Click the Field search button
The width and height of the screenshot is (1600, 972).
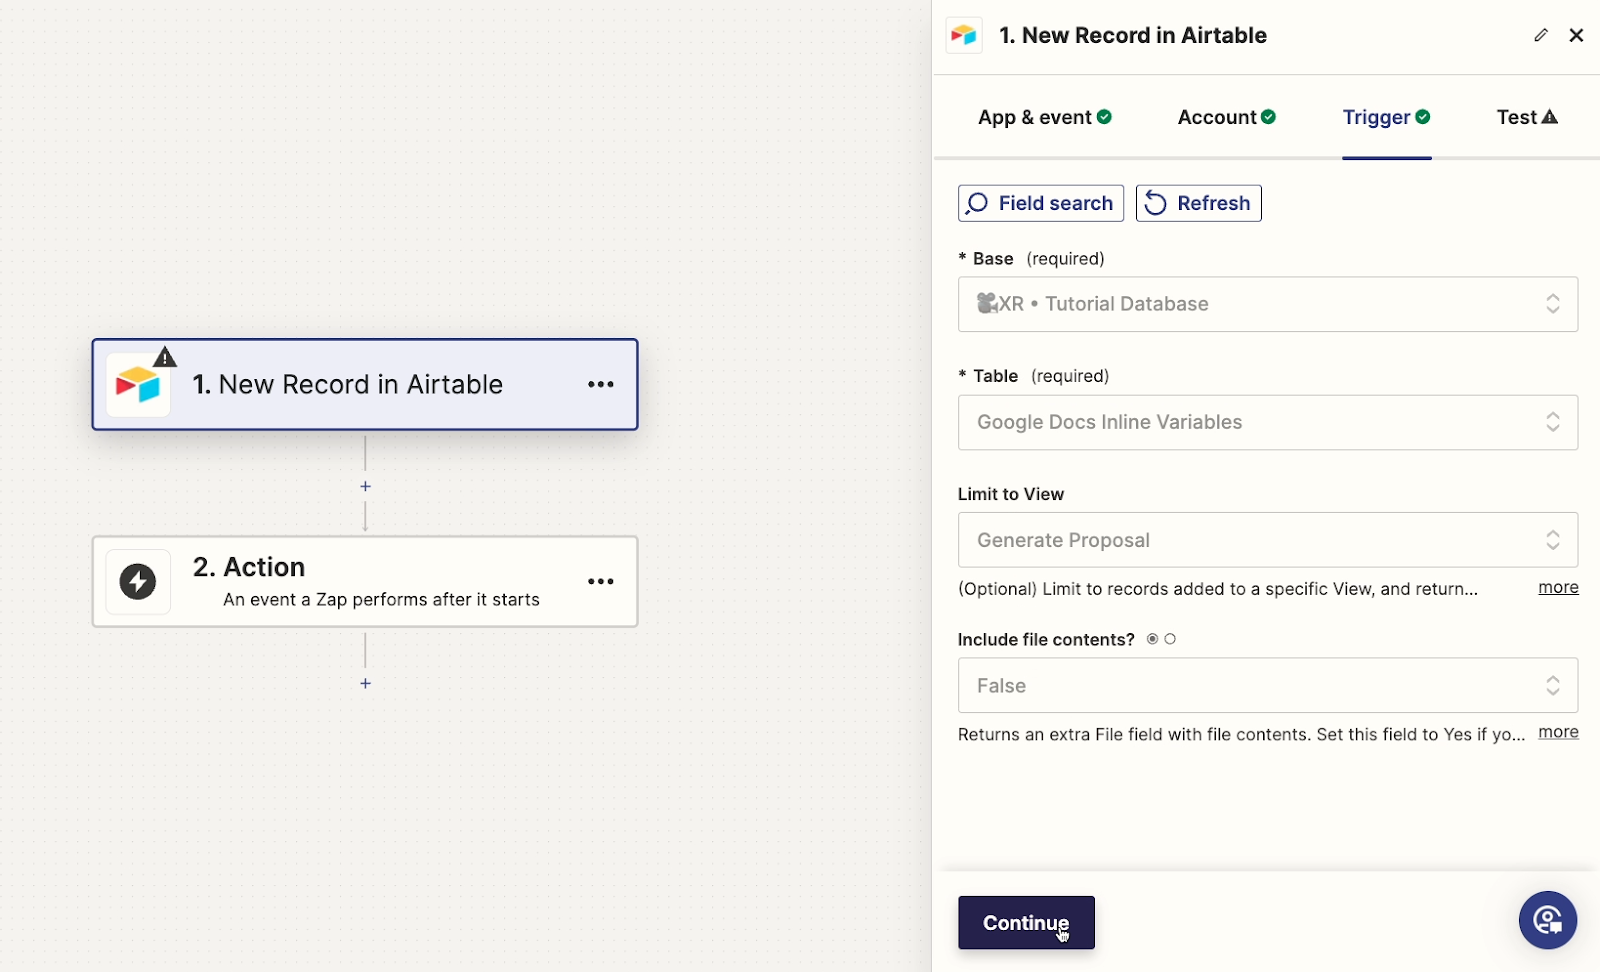(1041, 203)
